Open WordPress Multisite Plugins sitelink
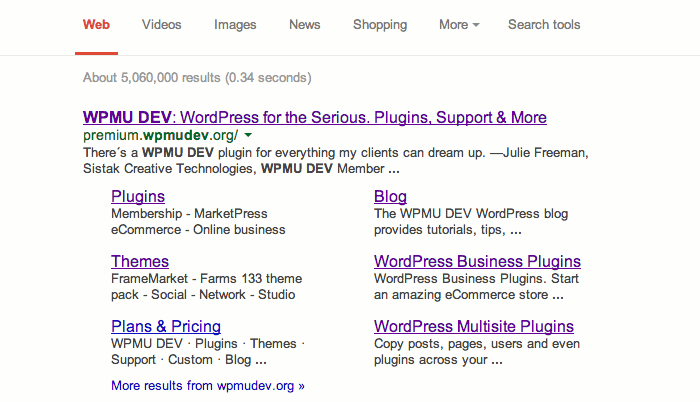 coord(474,327)
